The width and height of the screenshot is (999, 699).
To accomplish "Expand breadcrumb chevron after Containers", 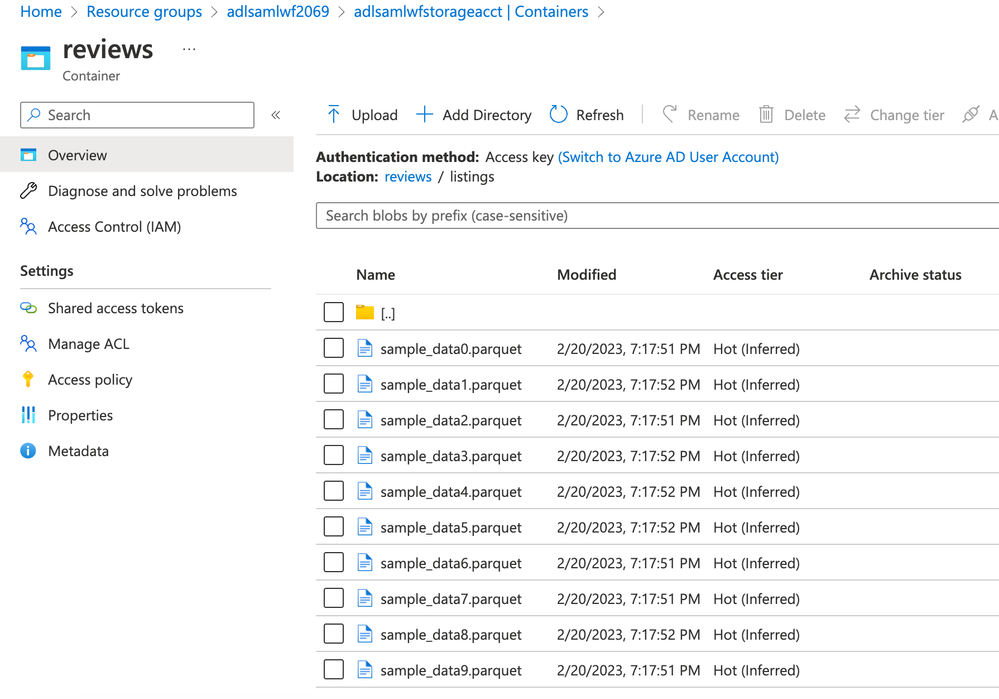I will 601,12.
